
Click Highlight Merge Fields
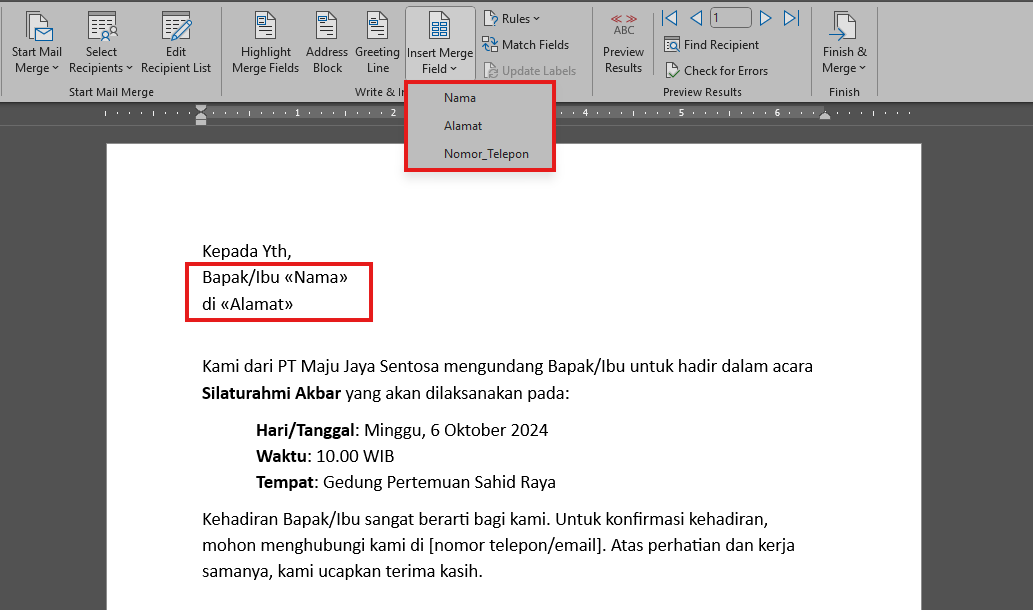264,40
